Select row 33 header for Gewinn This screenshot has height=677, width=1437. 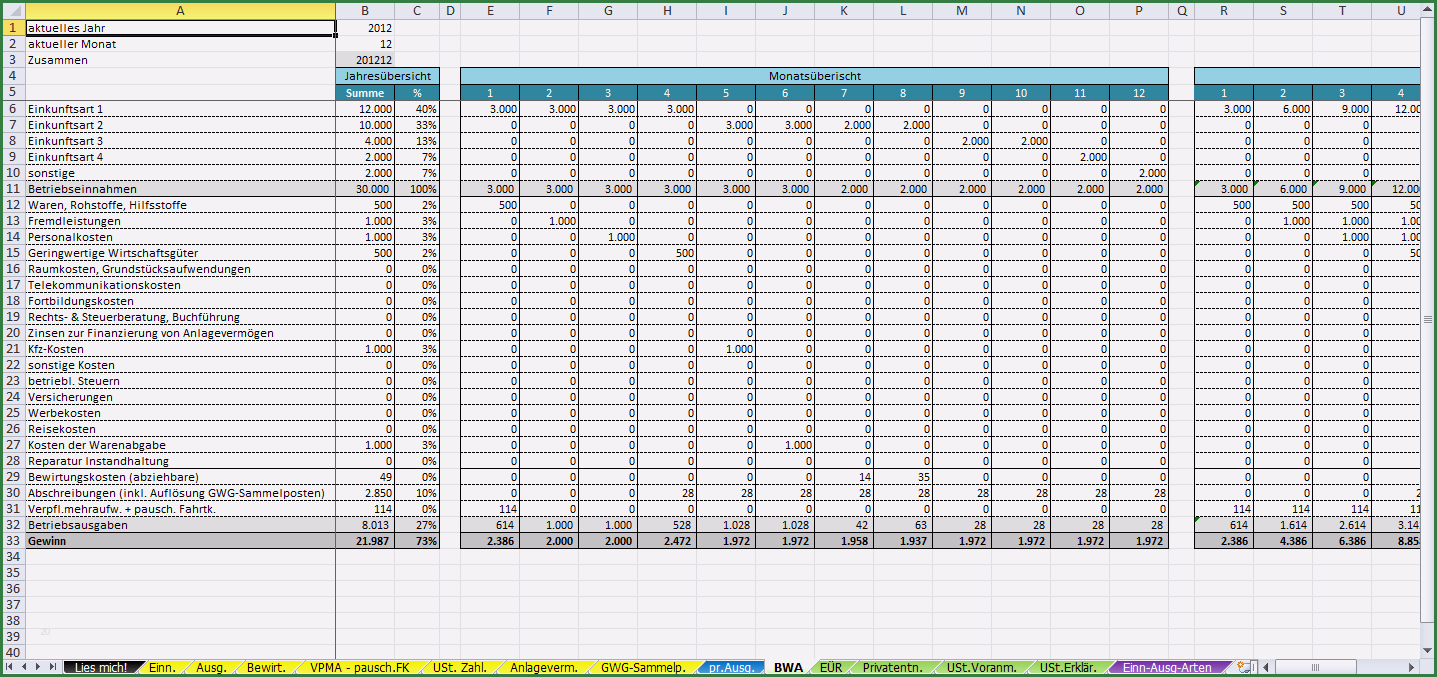[x=12, y=541]
